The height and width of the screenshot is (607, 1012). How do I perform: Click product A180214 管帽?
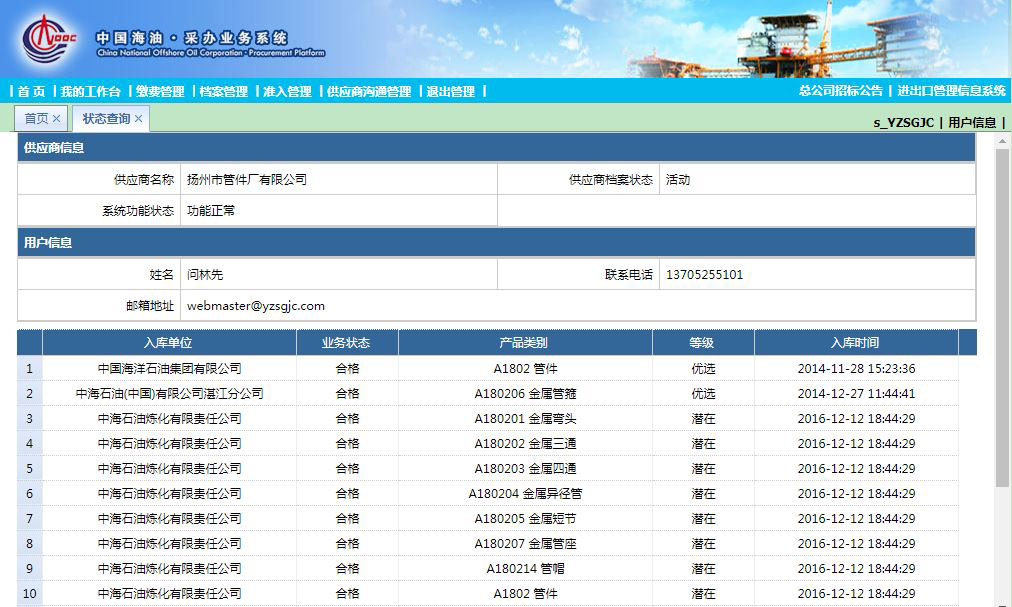525,568
